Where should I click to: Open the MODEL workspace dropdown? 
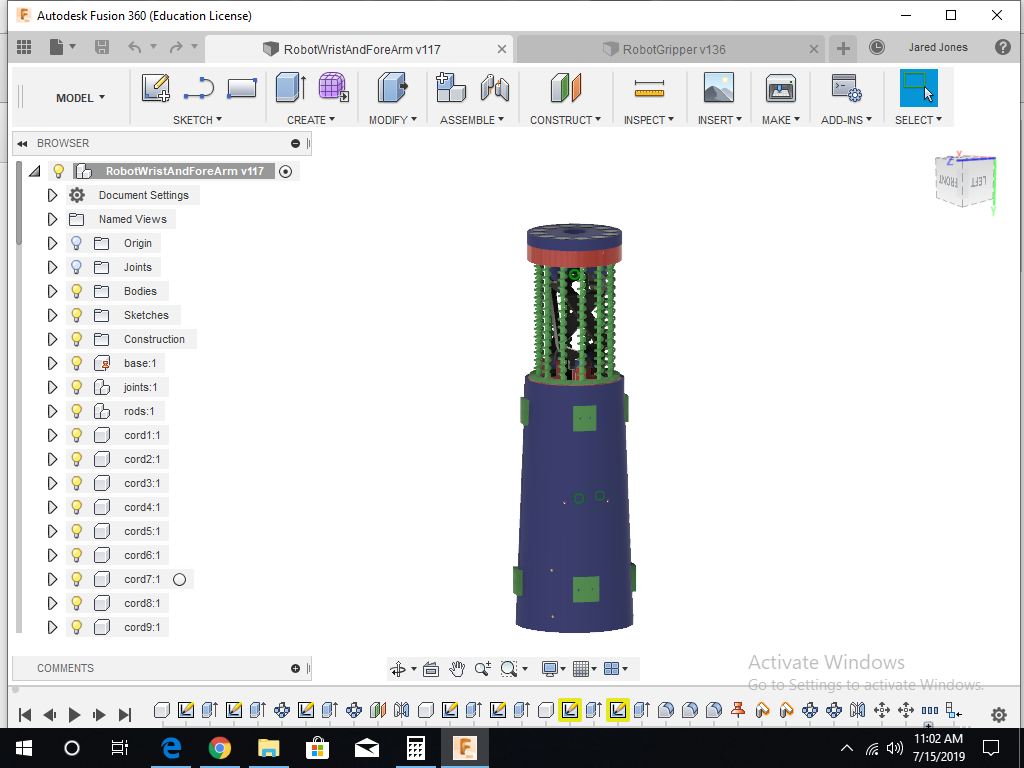(x=80, y=98)
